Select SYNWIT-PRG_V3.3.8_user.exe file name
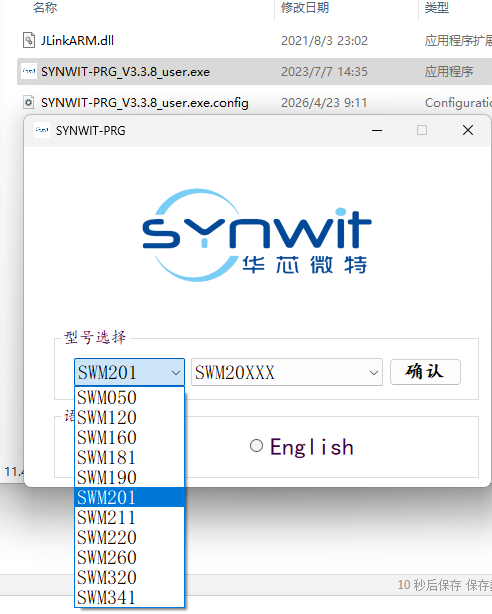The image size is (492, 614). click(x=125, y=72)
